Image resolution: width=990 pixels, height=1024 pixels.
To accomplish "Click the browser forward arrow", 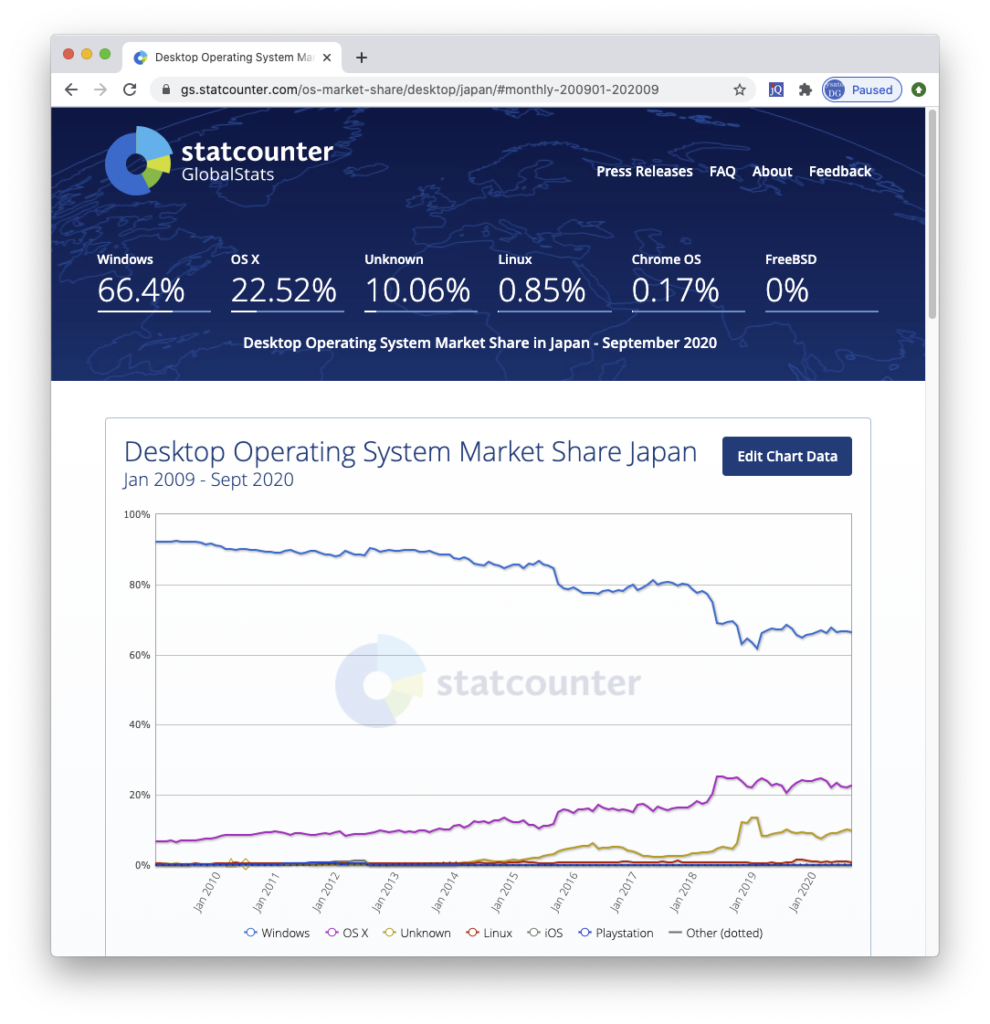I will [100, 90].
